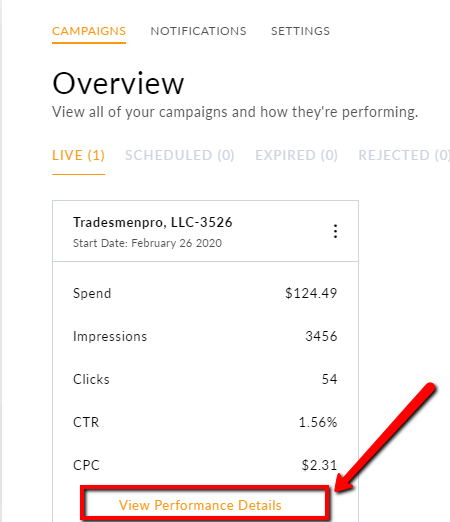Click the Impressions label
The image size is (450, 522).
click(110, 336)
